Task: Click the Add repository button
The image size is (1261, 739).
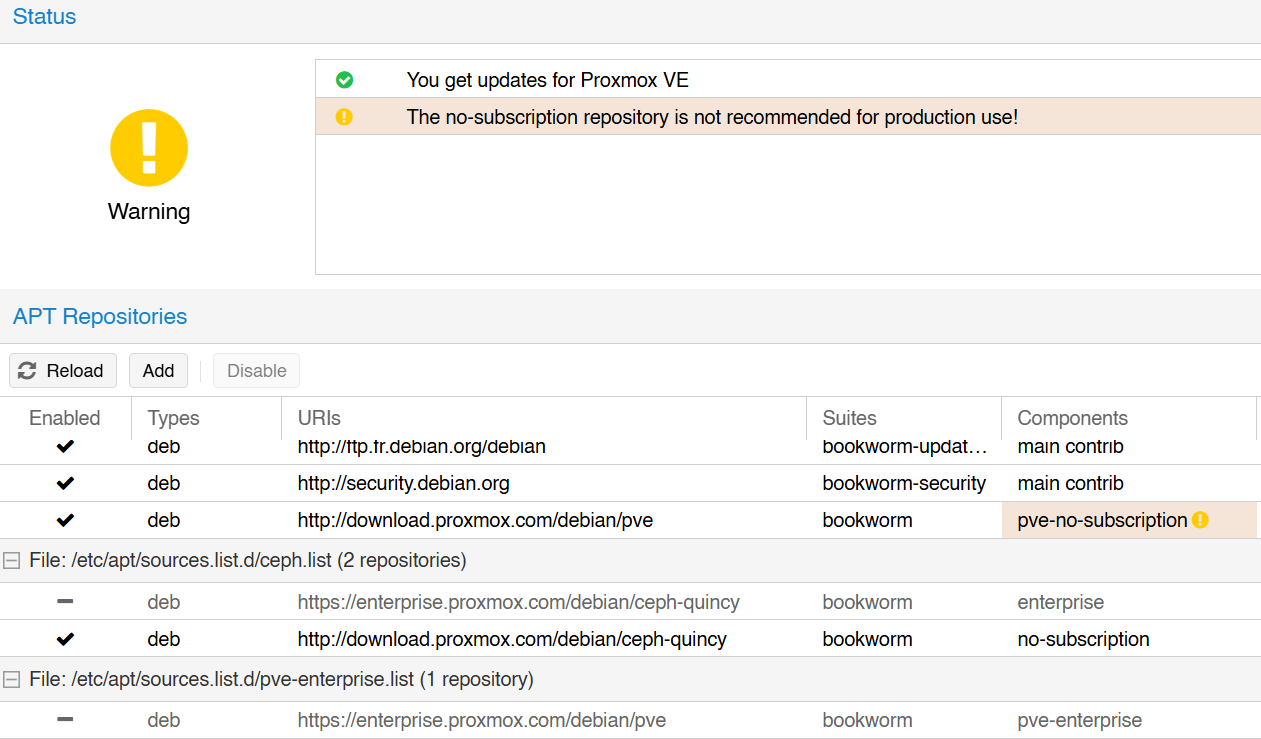Action: [158, 371]
